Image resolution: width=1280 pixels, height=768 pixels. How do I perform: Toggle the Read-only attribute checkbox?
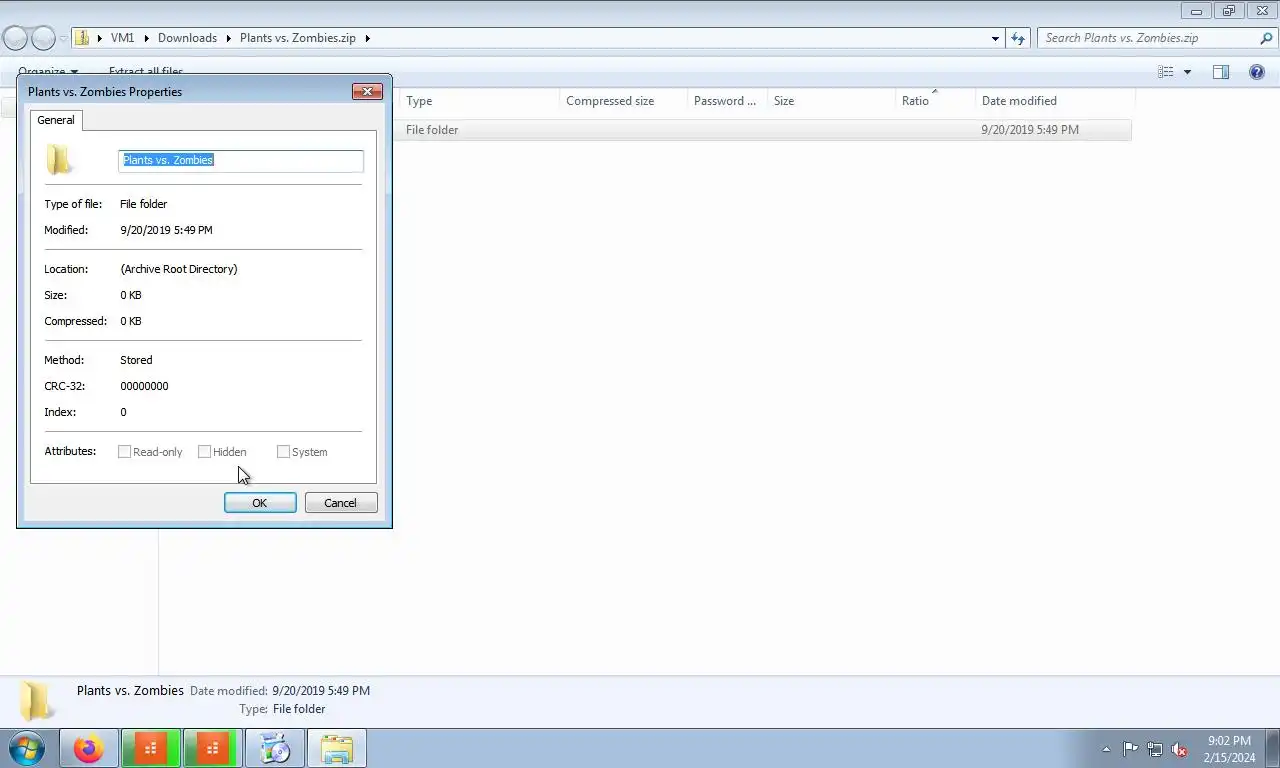pos(124,452)
